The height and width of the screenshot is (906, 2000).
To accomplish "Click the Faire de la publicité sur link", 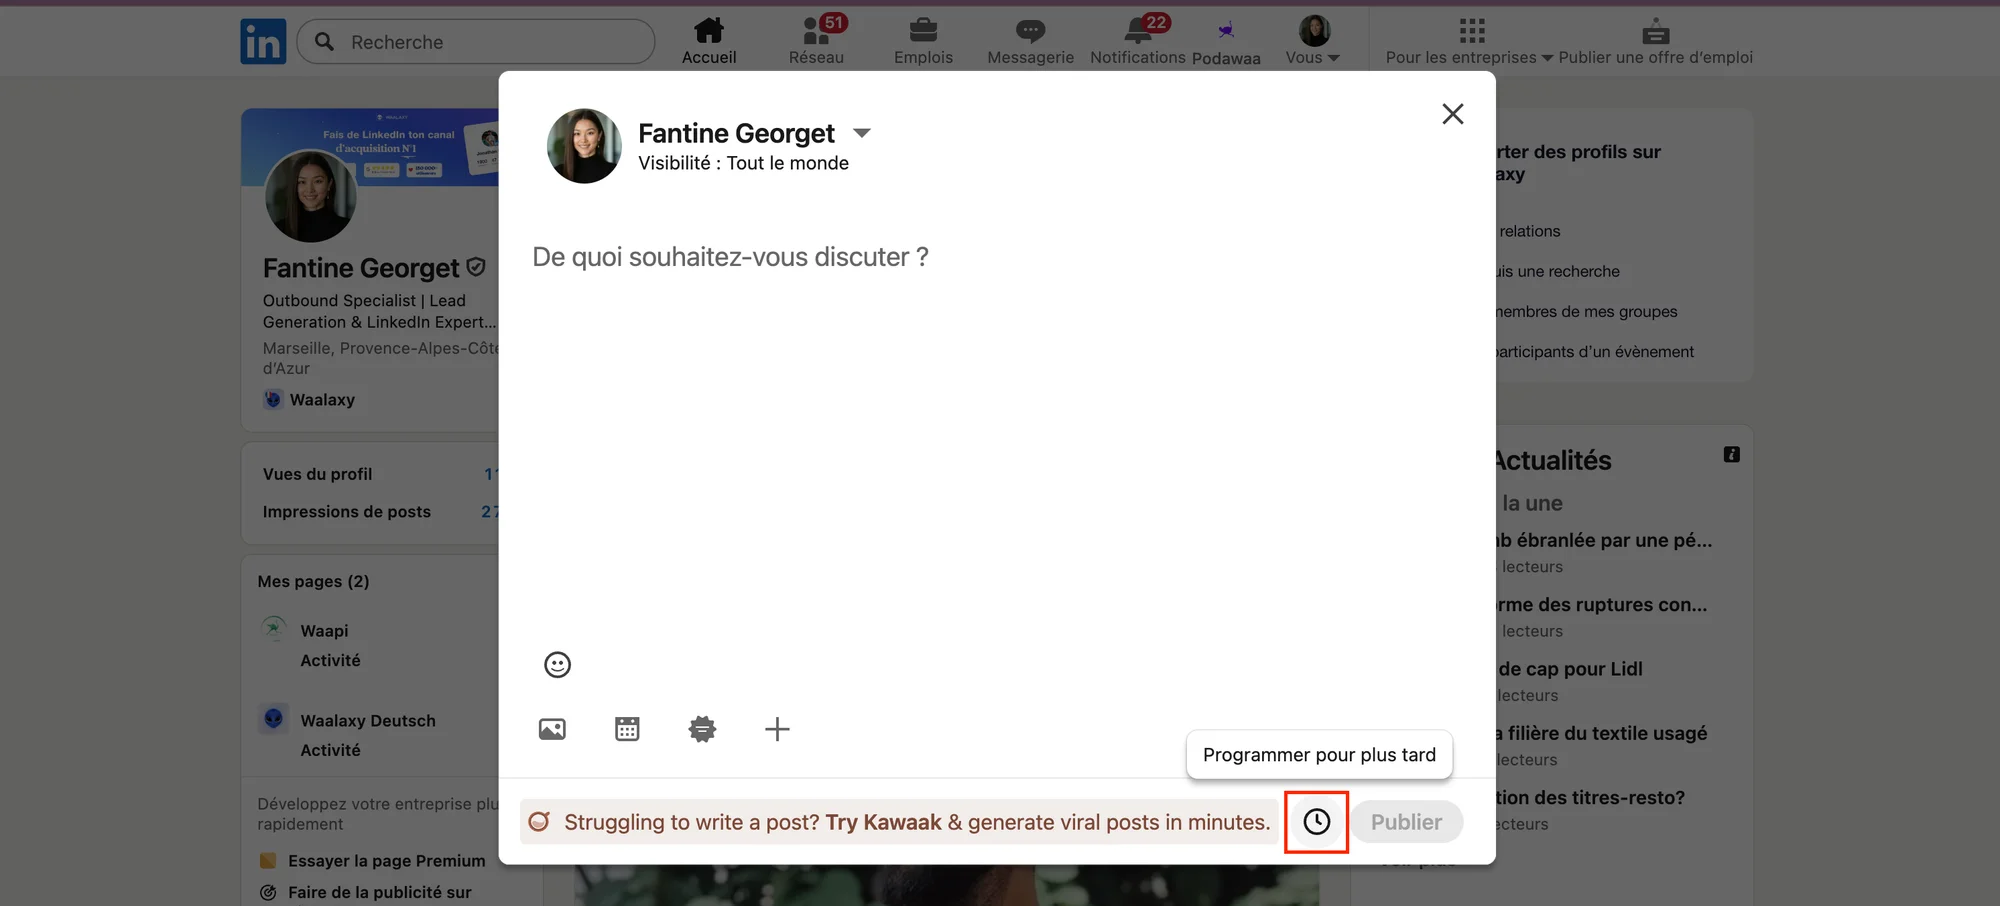I will pos(379,892).
